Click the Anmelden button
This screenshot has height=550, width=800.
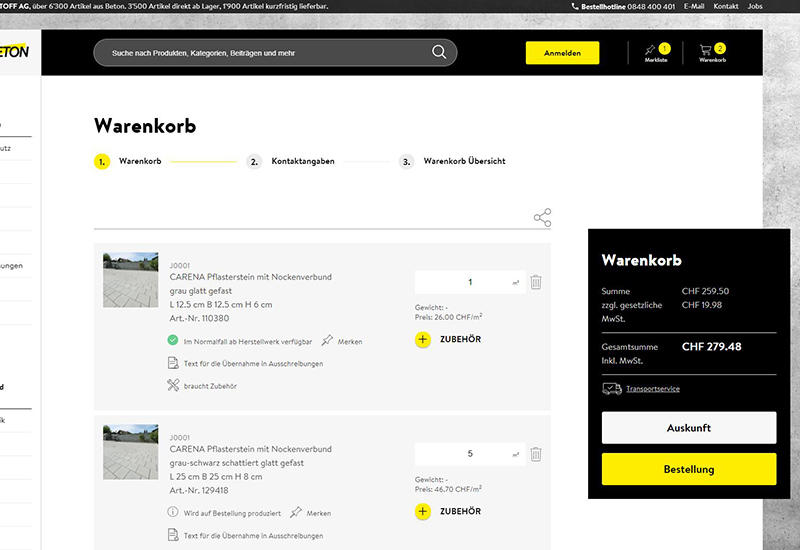[562, 53]
